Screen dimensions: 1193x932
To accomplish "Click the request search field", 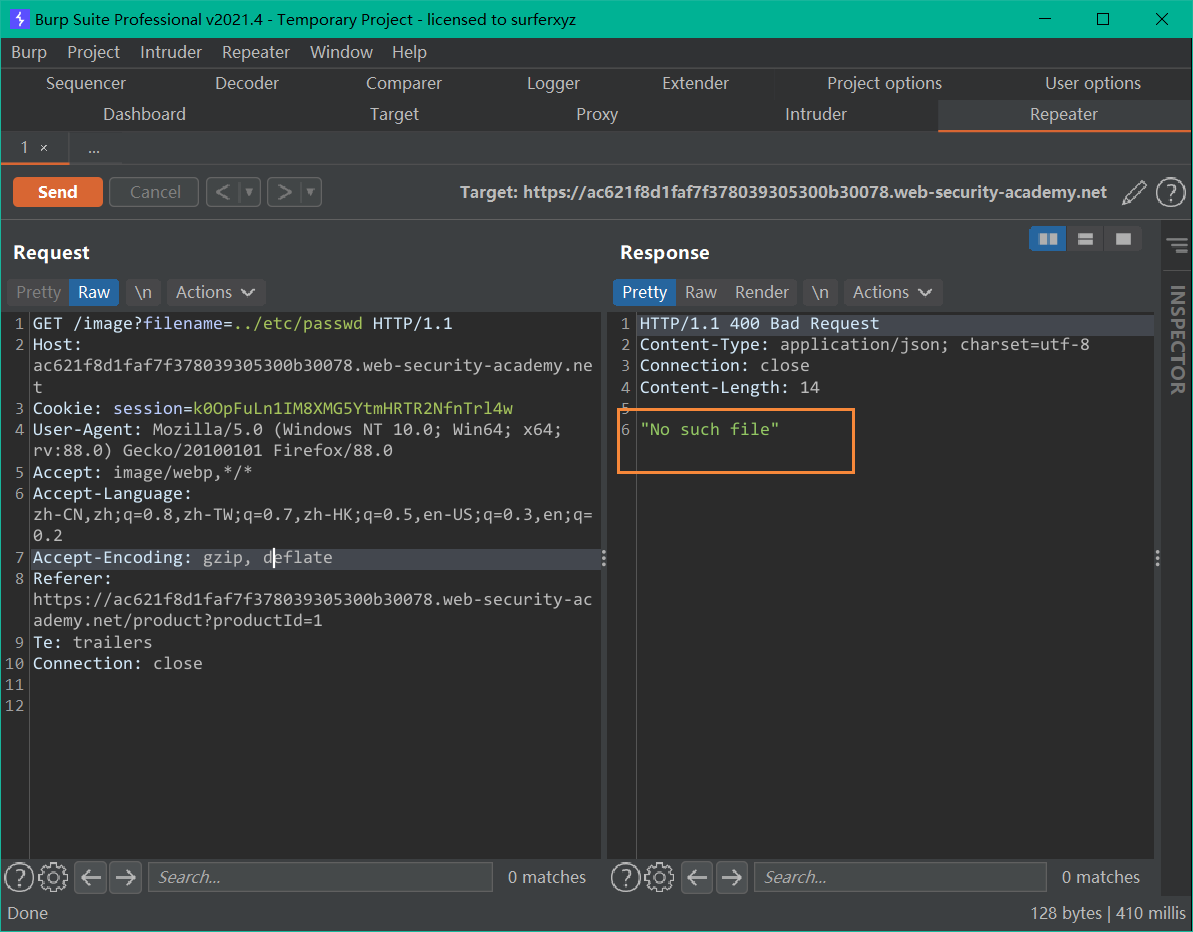I will point(320,877).
